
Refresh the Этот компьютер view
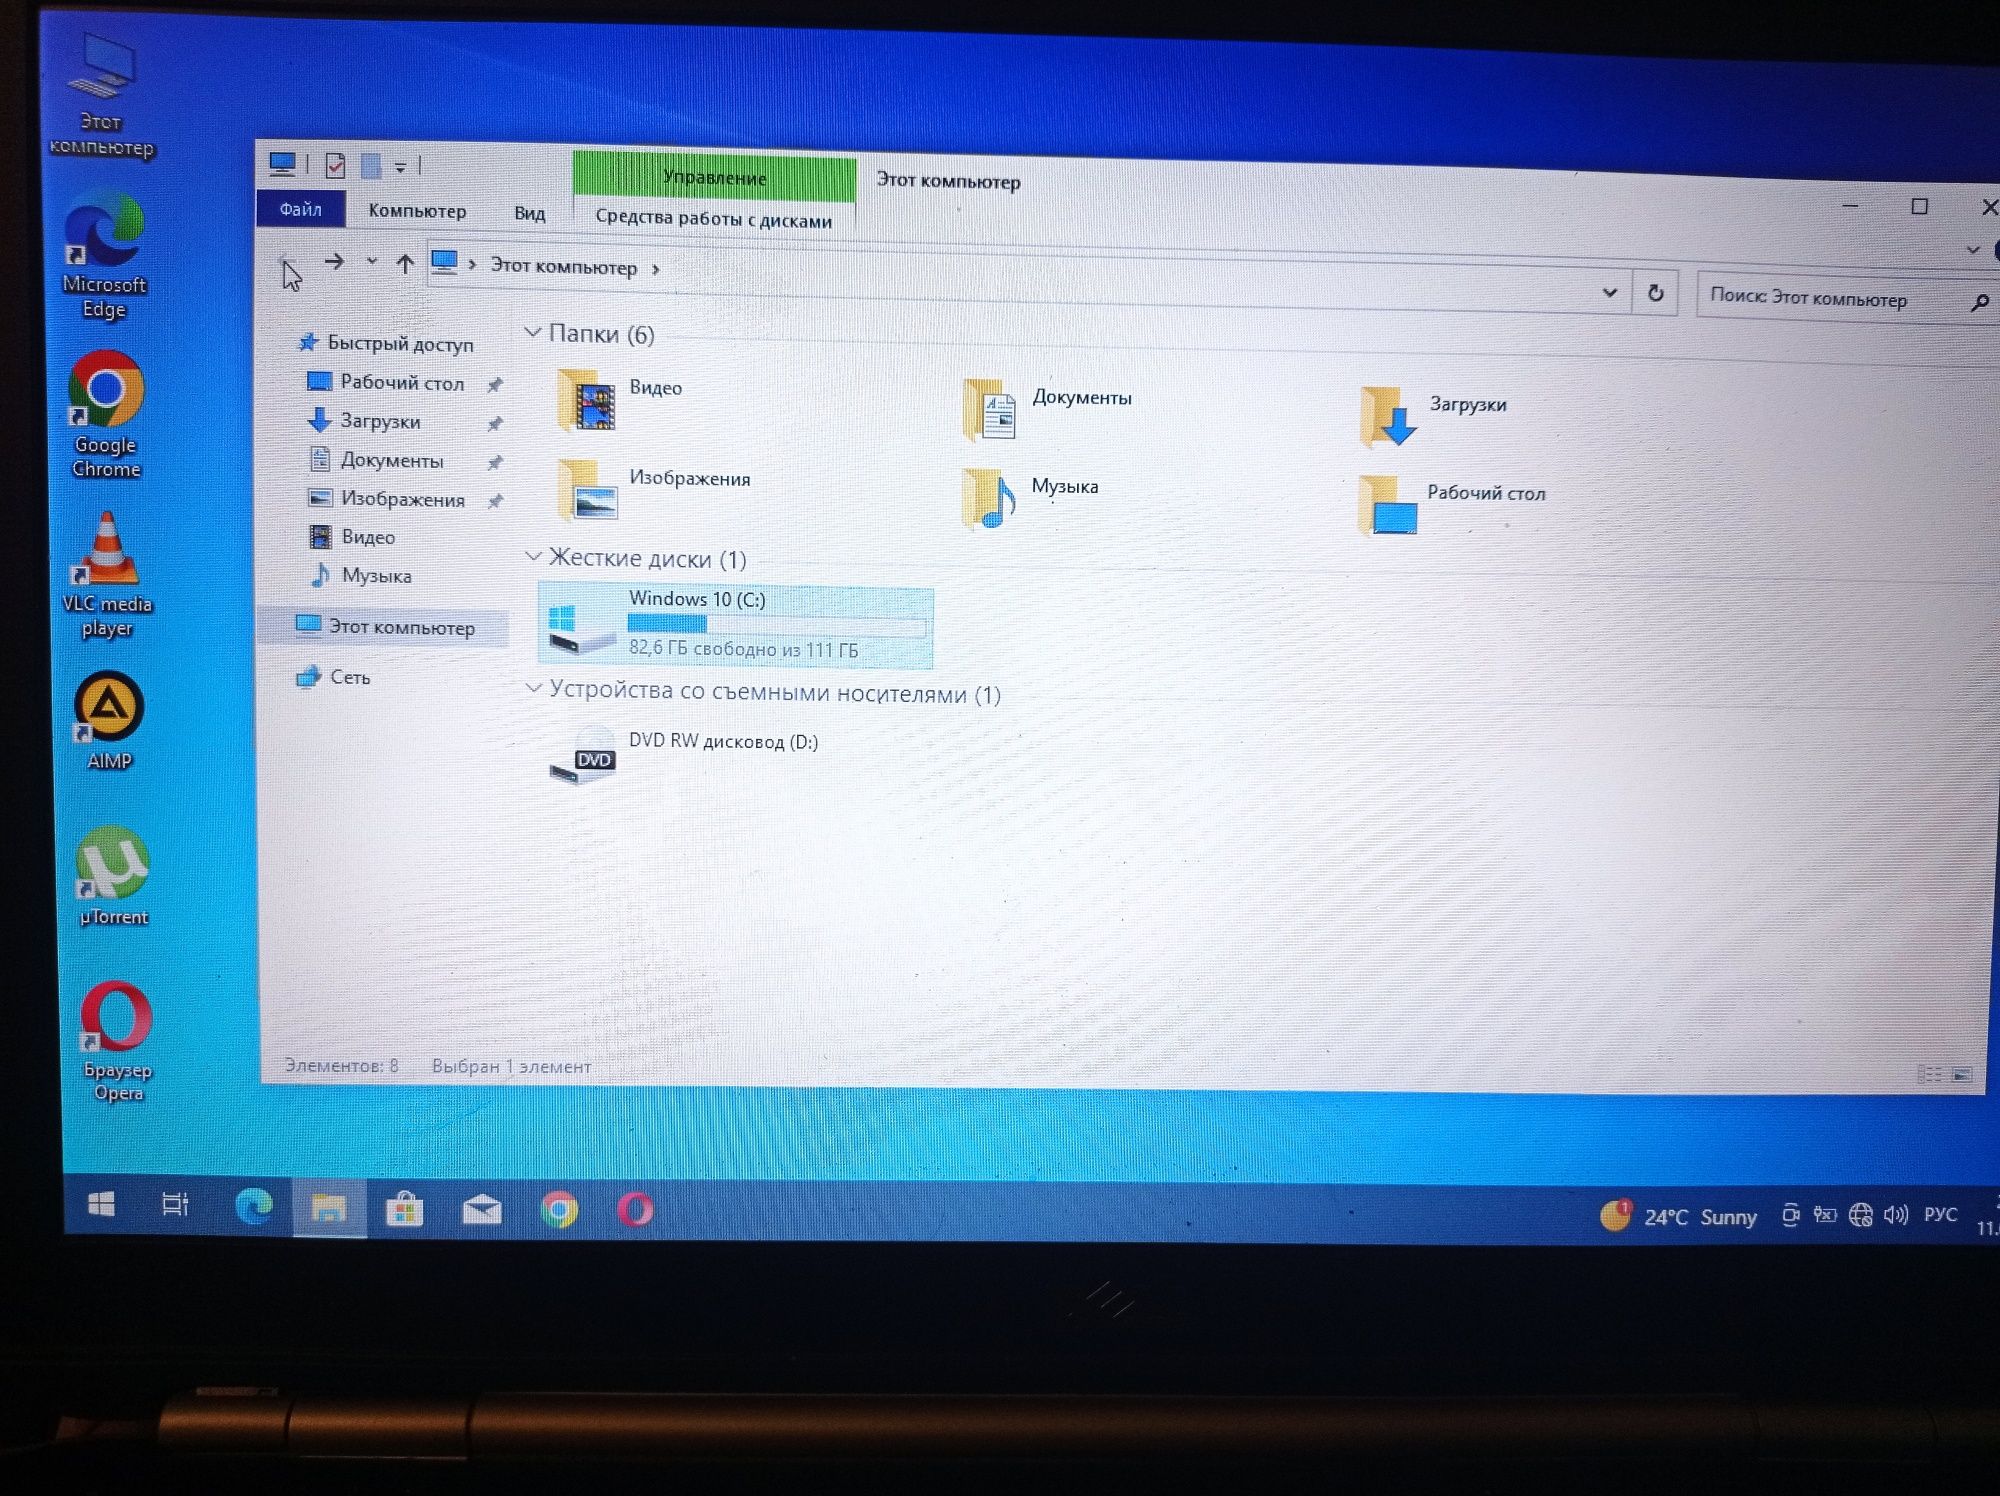[1656, 293]
